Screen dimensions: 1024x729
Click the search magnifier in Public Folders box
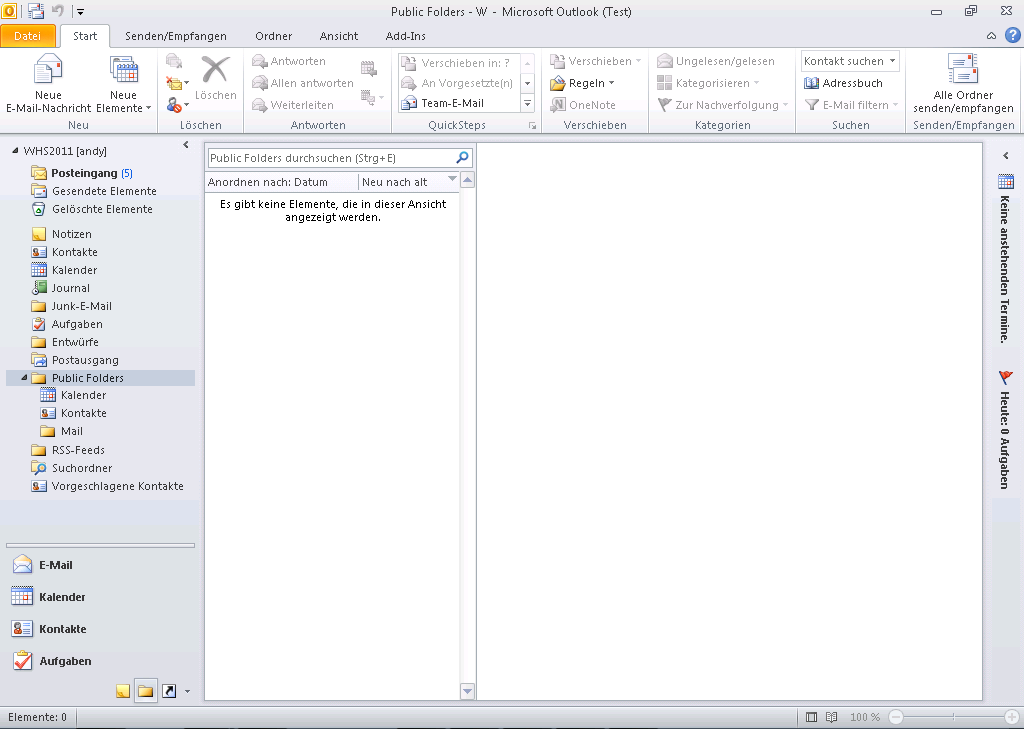(x=462, y=158)
